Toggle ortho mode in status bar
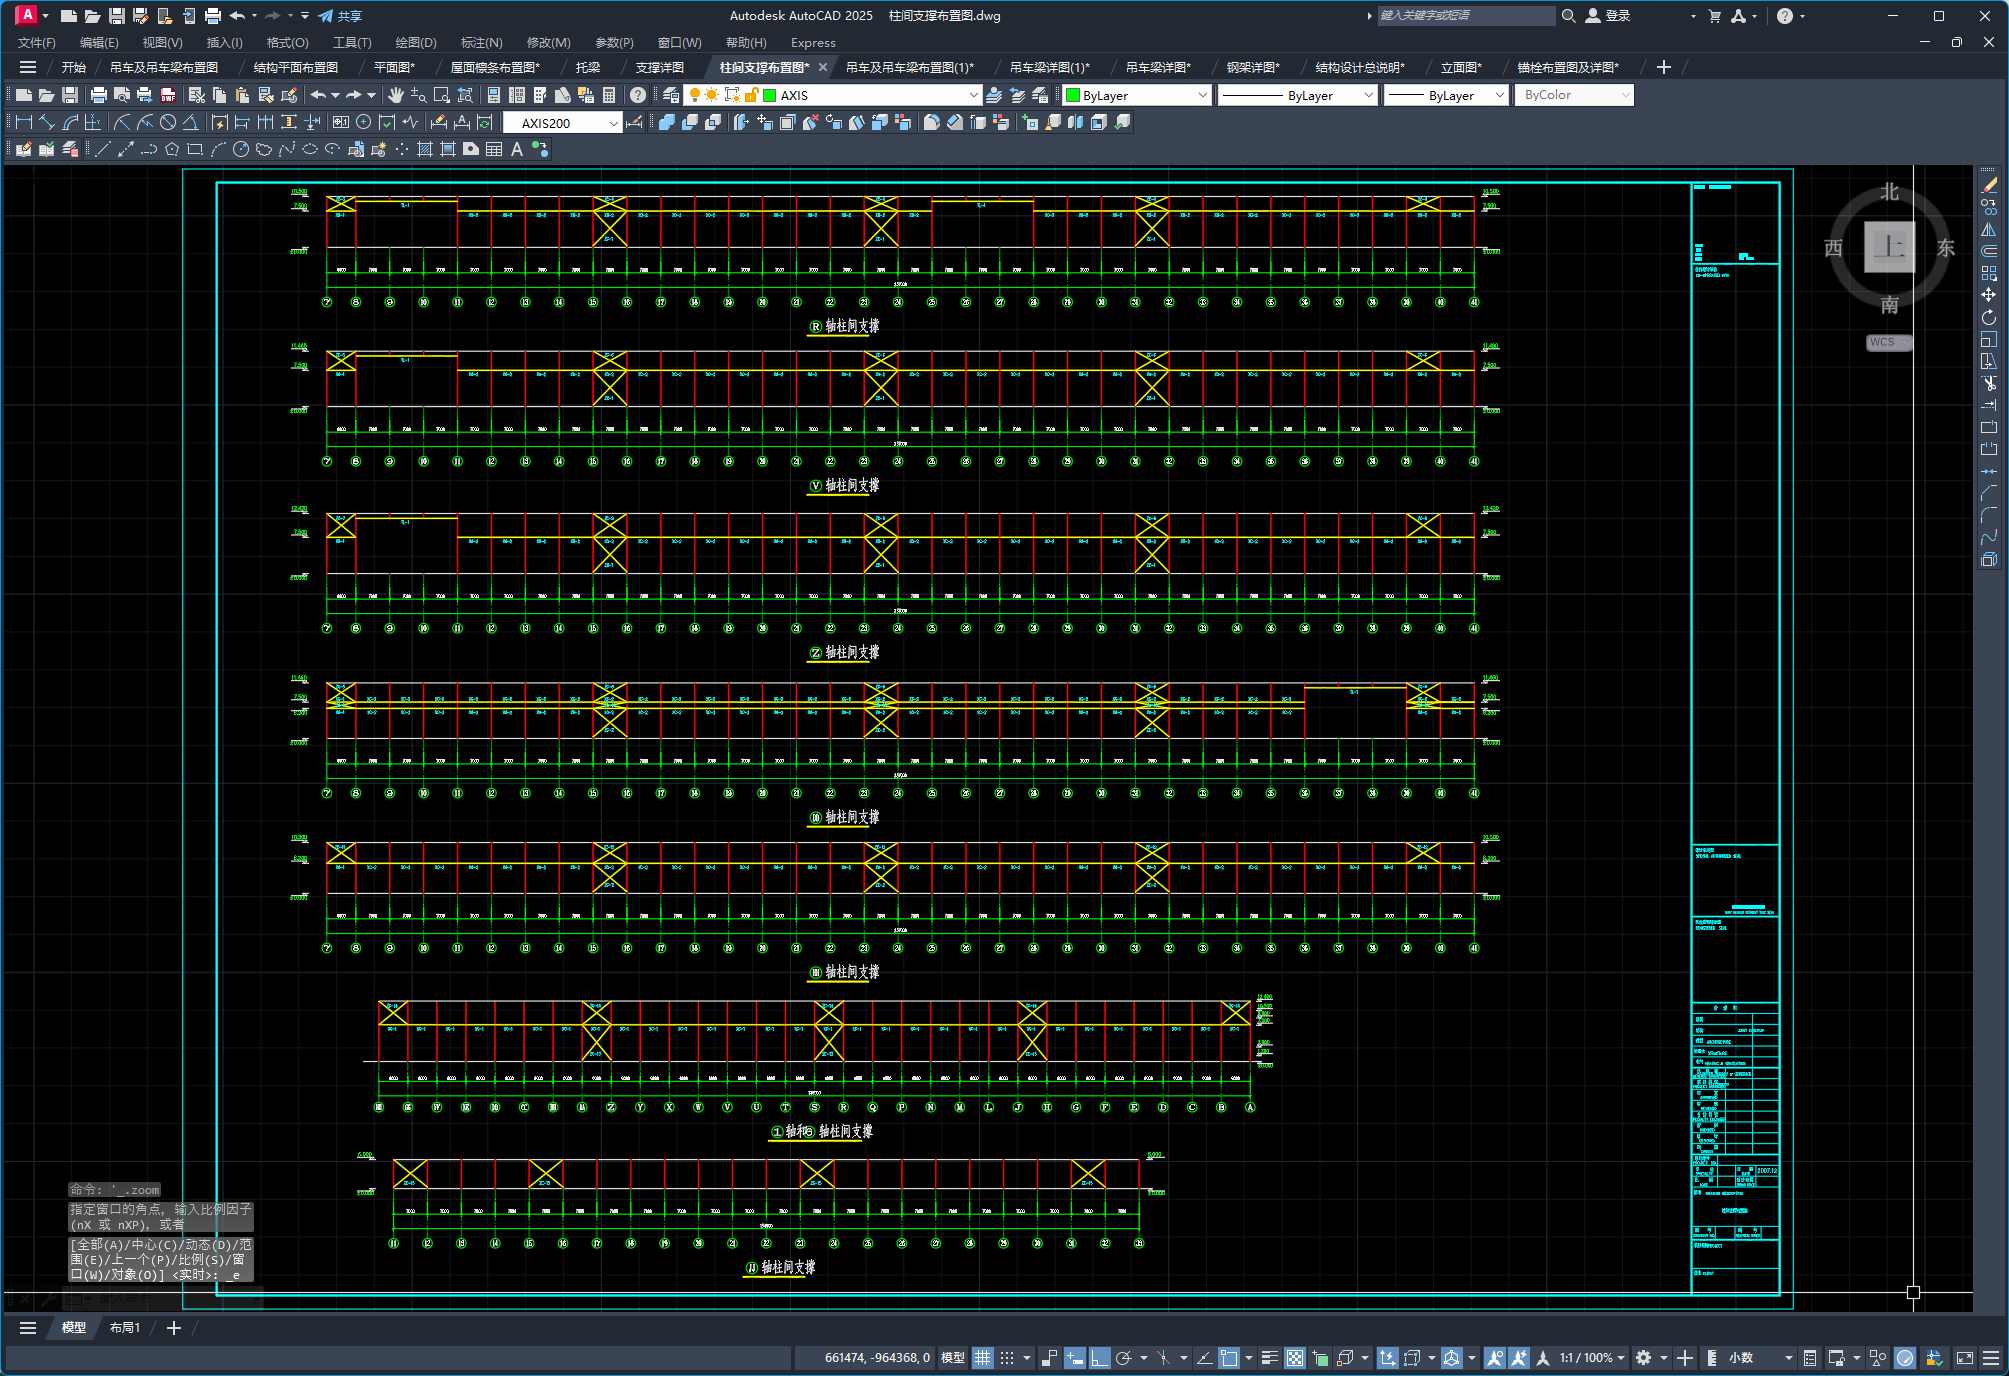This screenshot has height=1376, width=2009. point(1099,1357)
